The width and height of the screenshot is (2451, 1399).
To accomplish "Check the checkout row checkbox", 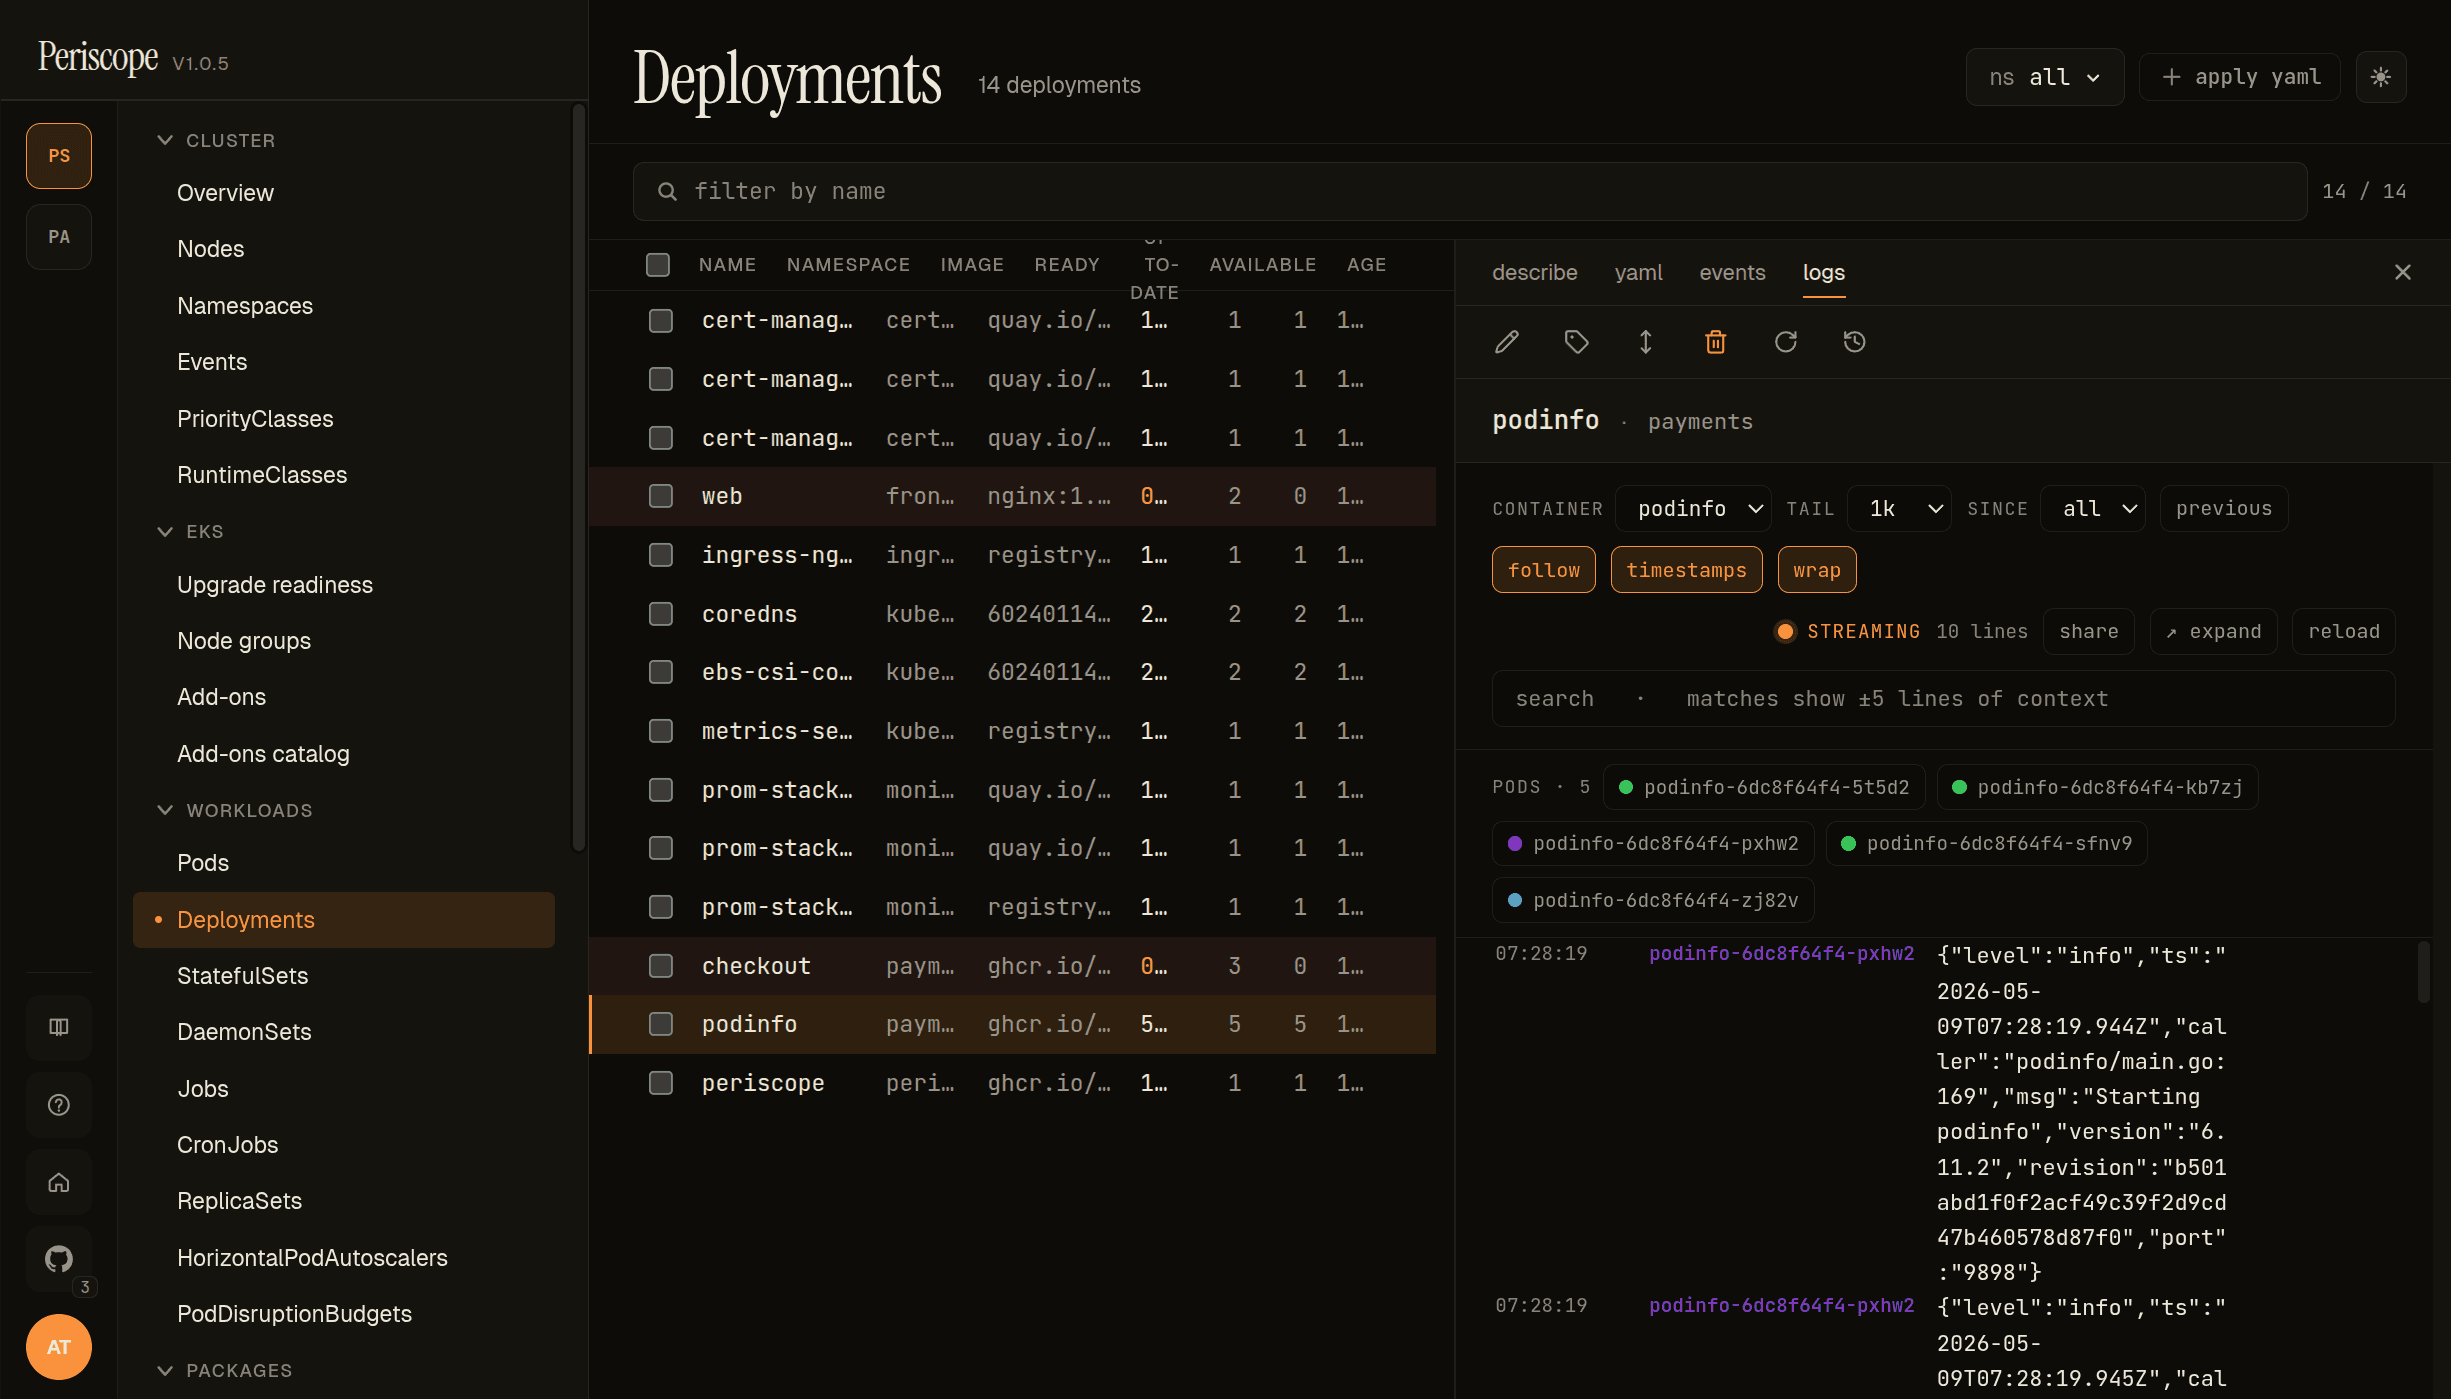I will (x=660, y=965).
